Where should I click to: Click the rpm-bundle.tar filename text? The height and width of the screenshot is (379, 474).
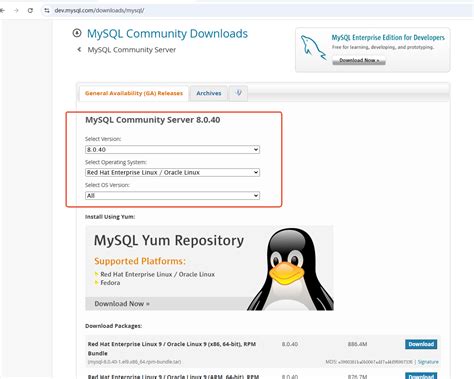point(134,362)
